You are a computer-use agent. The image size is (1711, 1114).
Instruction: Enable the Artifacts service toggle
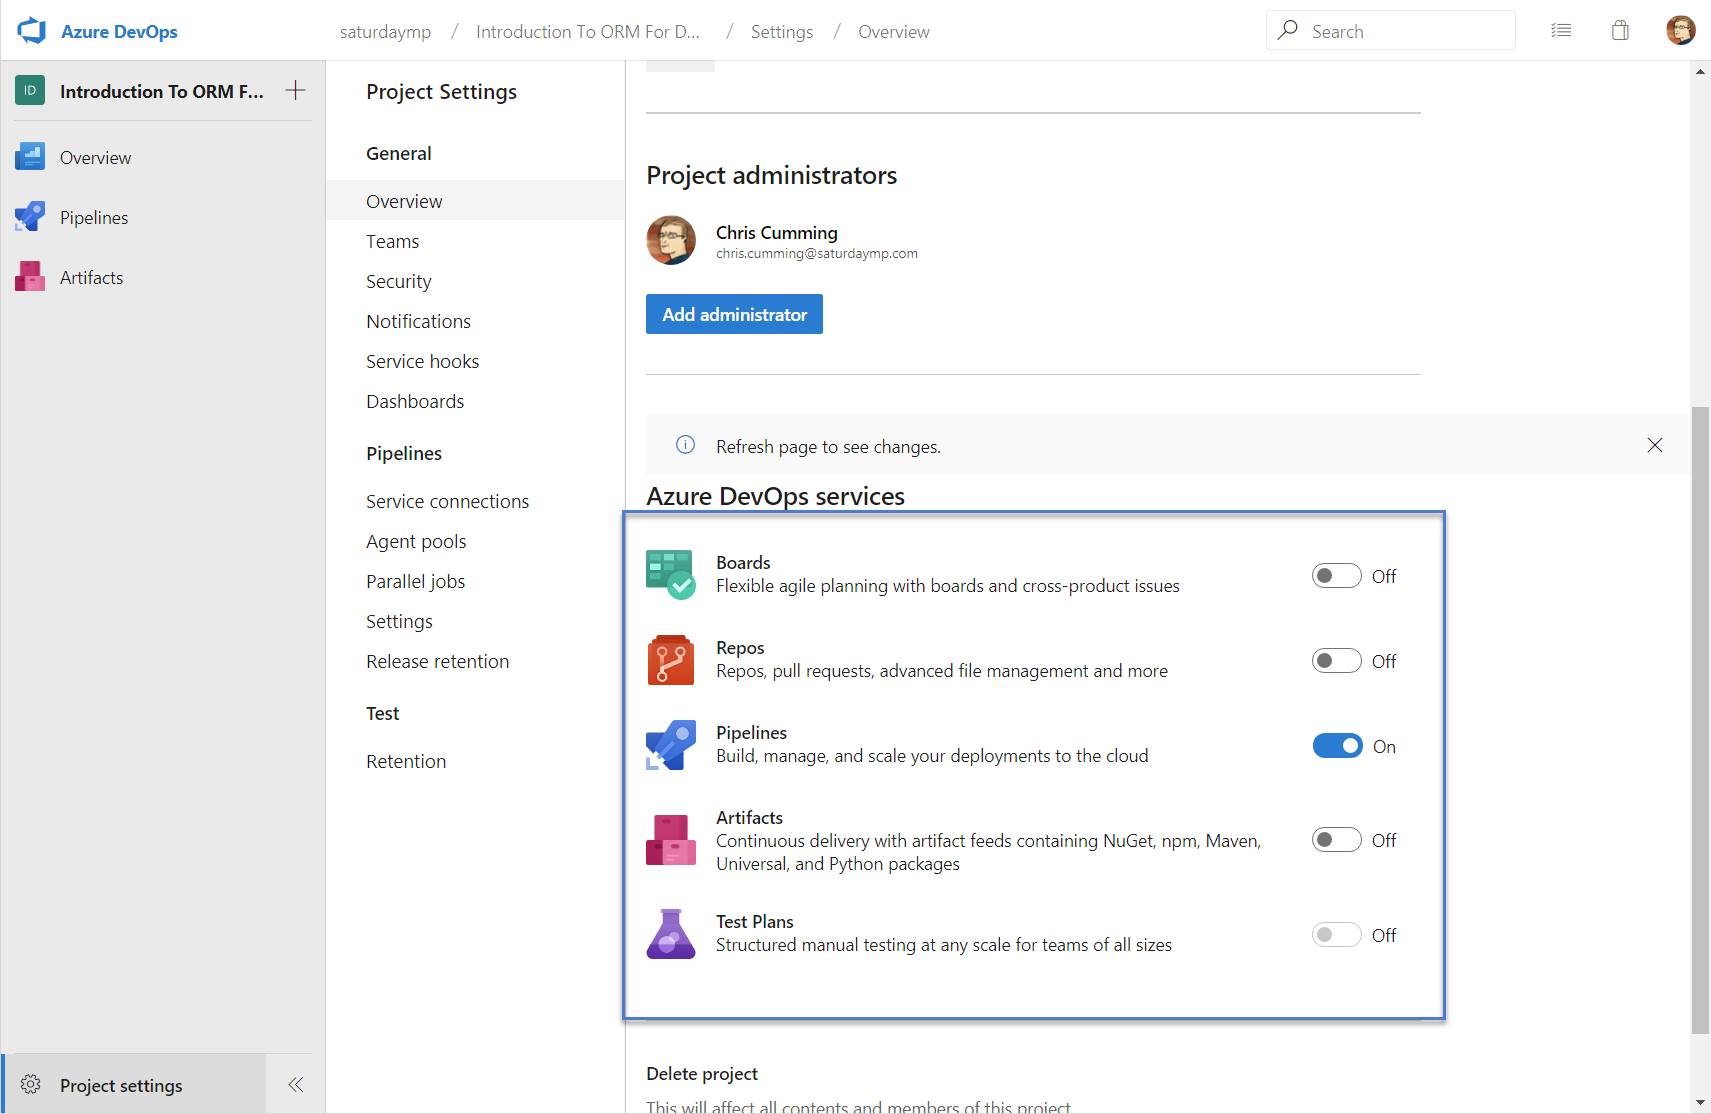(1336, 840)
